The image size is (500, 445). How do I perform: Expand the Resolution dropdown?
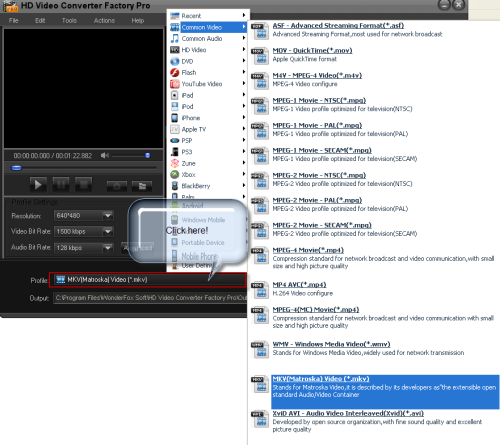tap(108, 216)
